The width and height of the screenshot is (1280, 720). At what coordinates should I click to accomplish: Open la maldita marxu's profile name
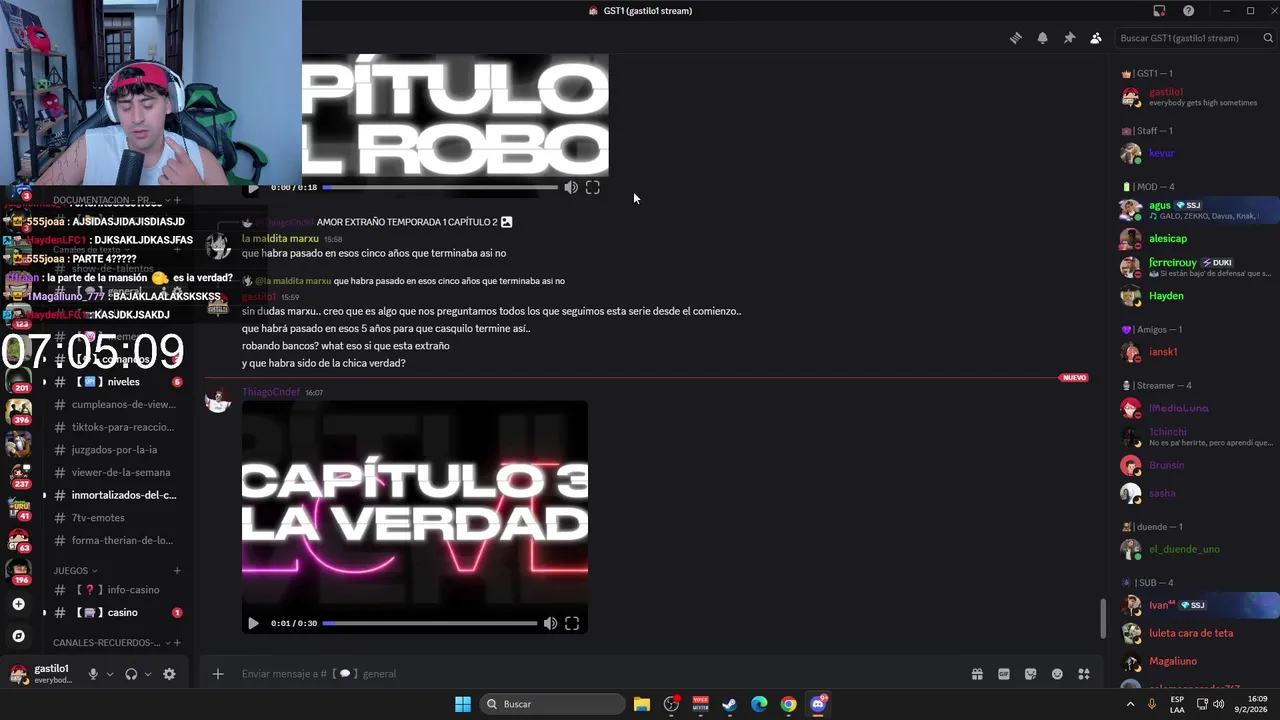point(280,239)
